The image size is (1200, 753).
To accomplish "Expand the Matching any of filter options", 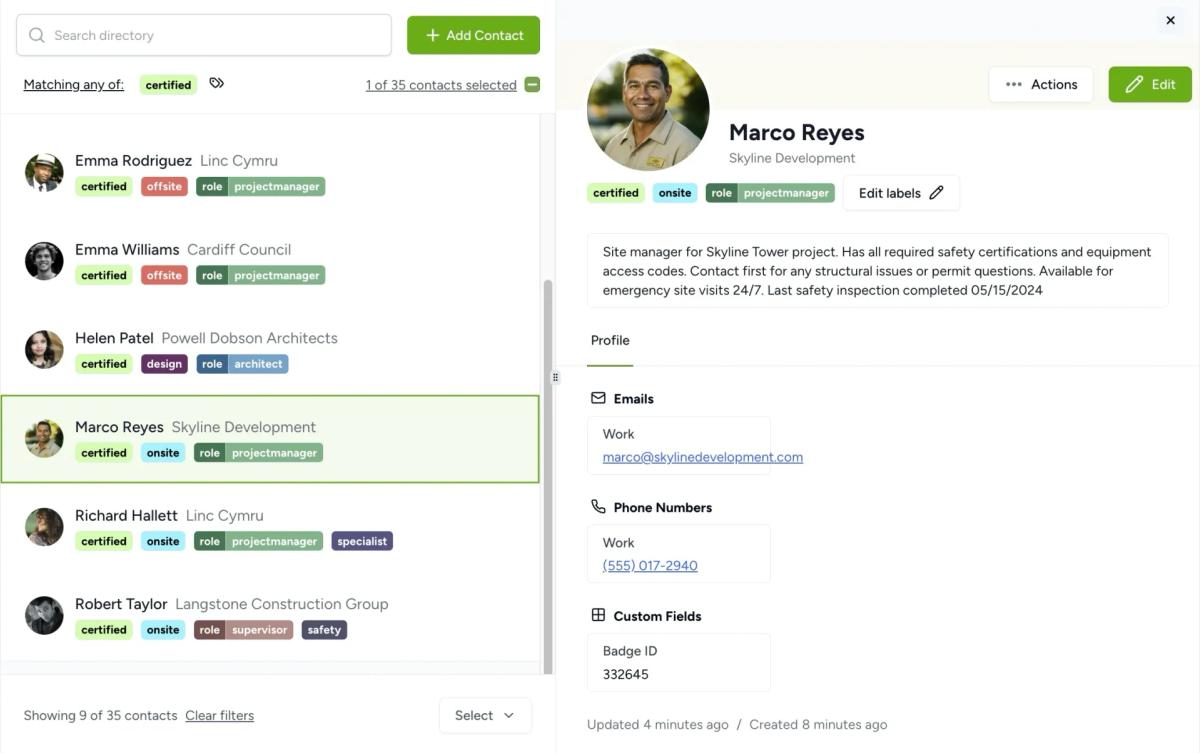I will click(x=73, y=84).
